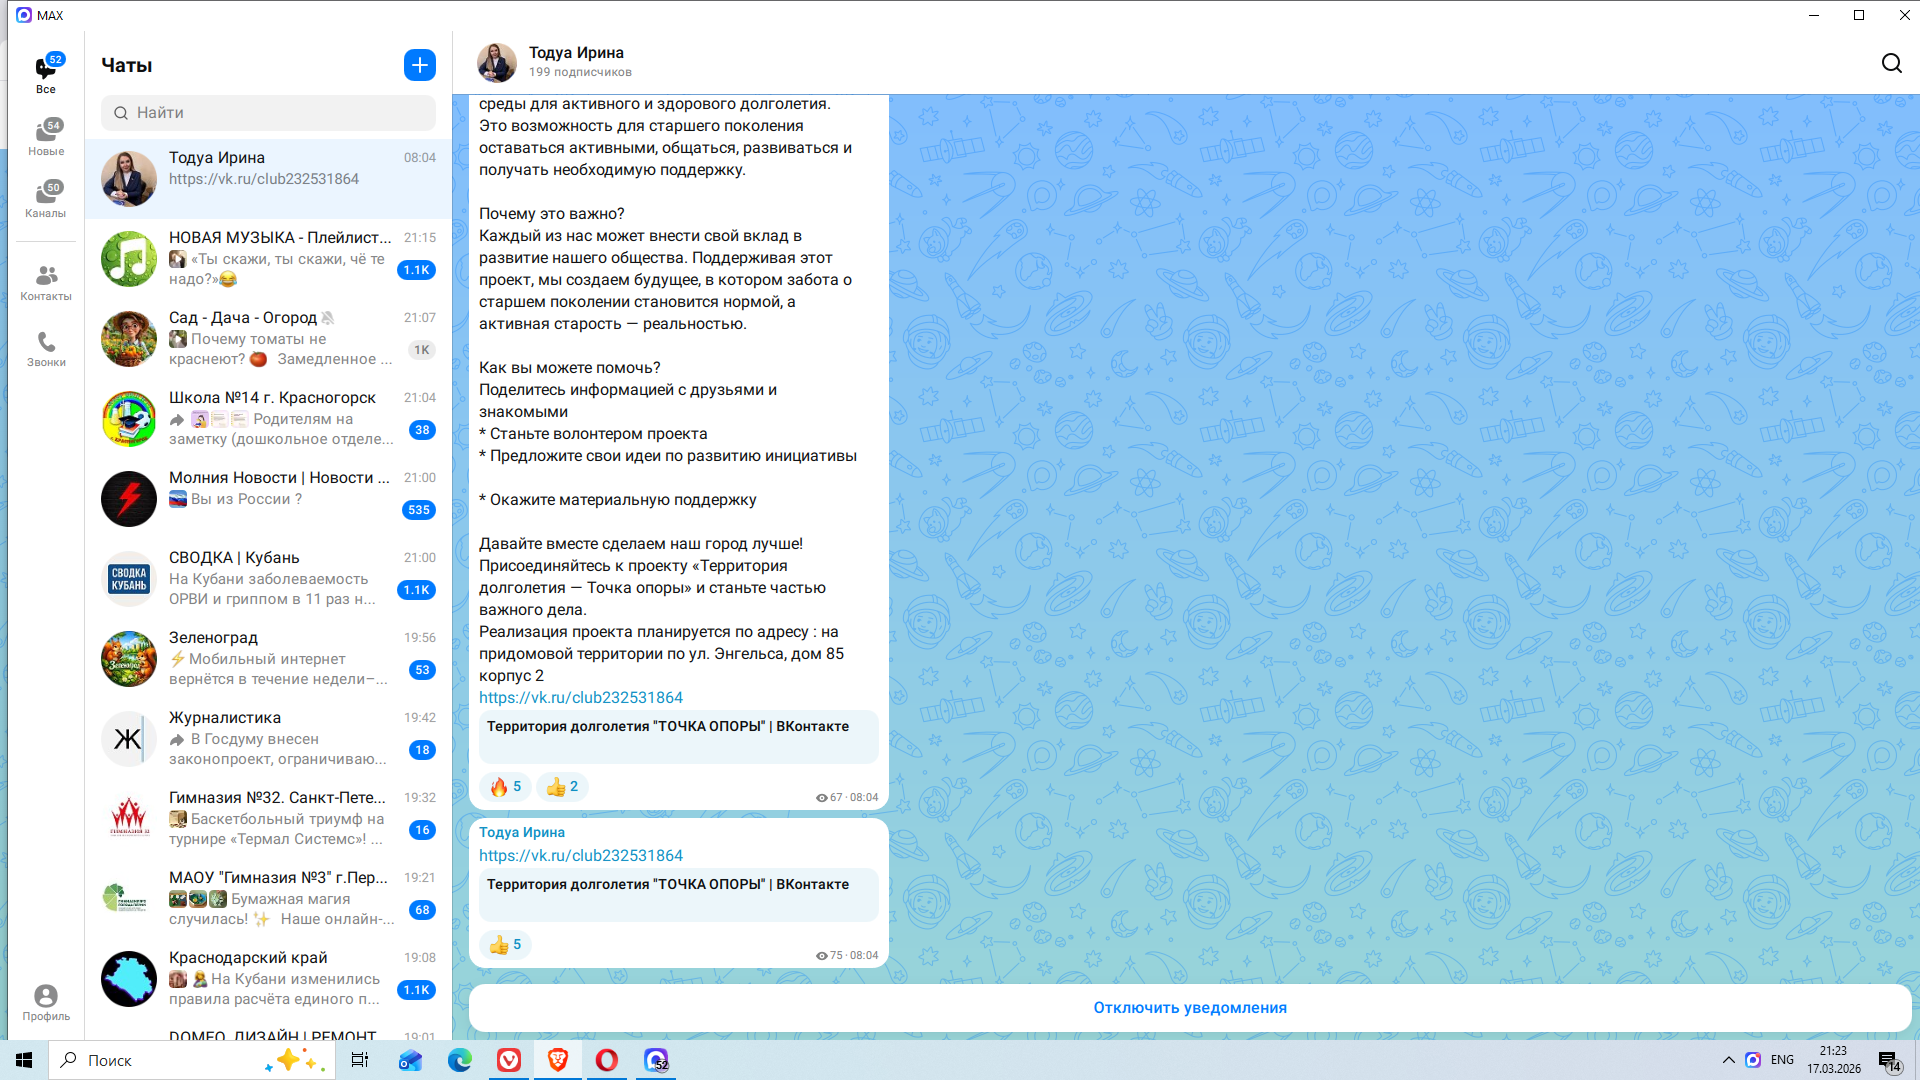Open the Контакты sidebar section
Viewport: 1920px width, 1080px height.
point(46,283)
